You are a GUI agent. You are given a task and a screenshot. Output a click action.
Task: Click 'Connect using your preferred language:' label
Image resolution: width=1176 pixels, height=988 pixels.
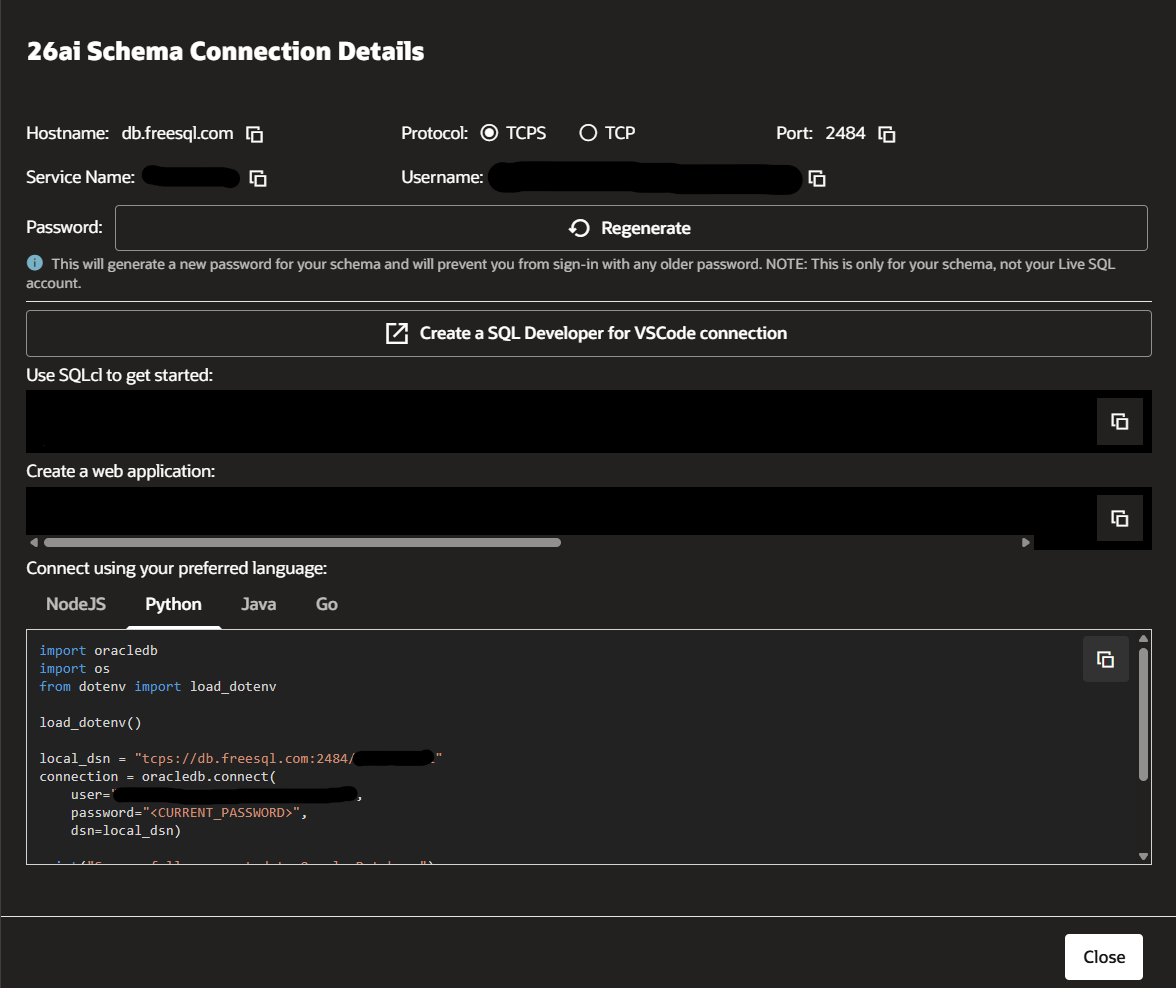[x=176, y=568]
